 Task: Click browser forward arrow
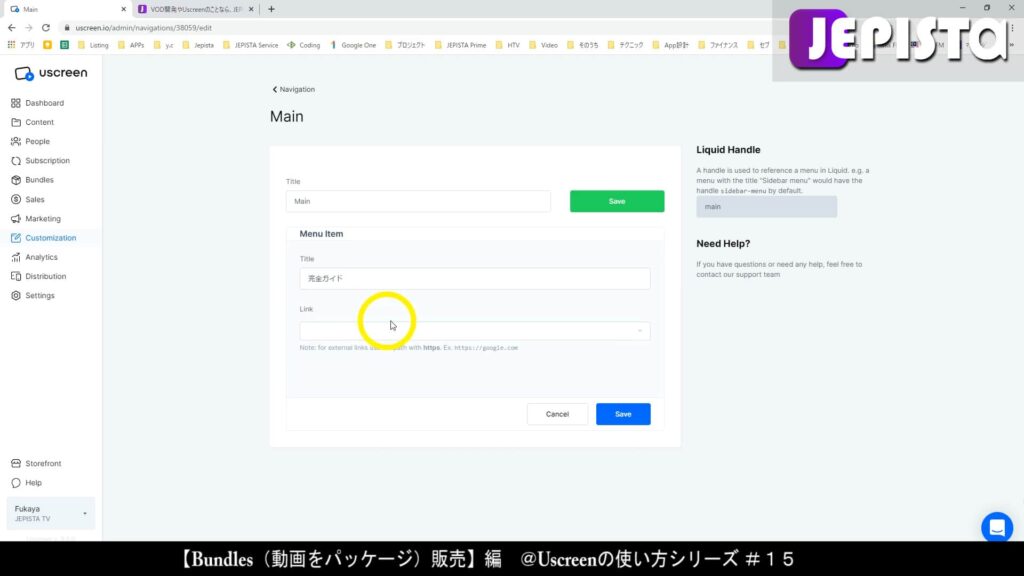[29, 28]
